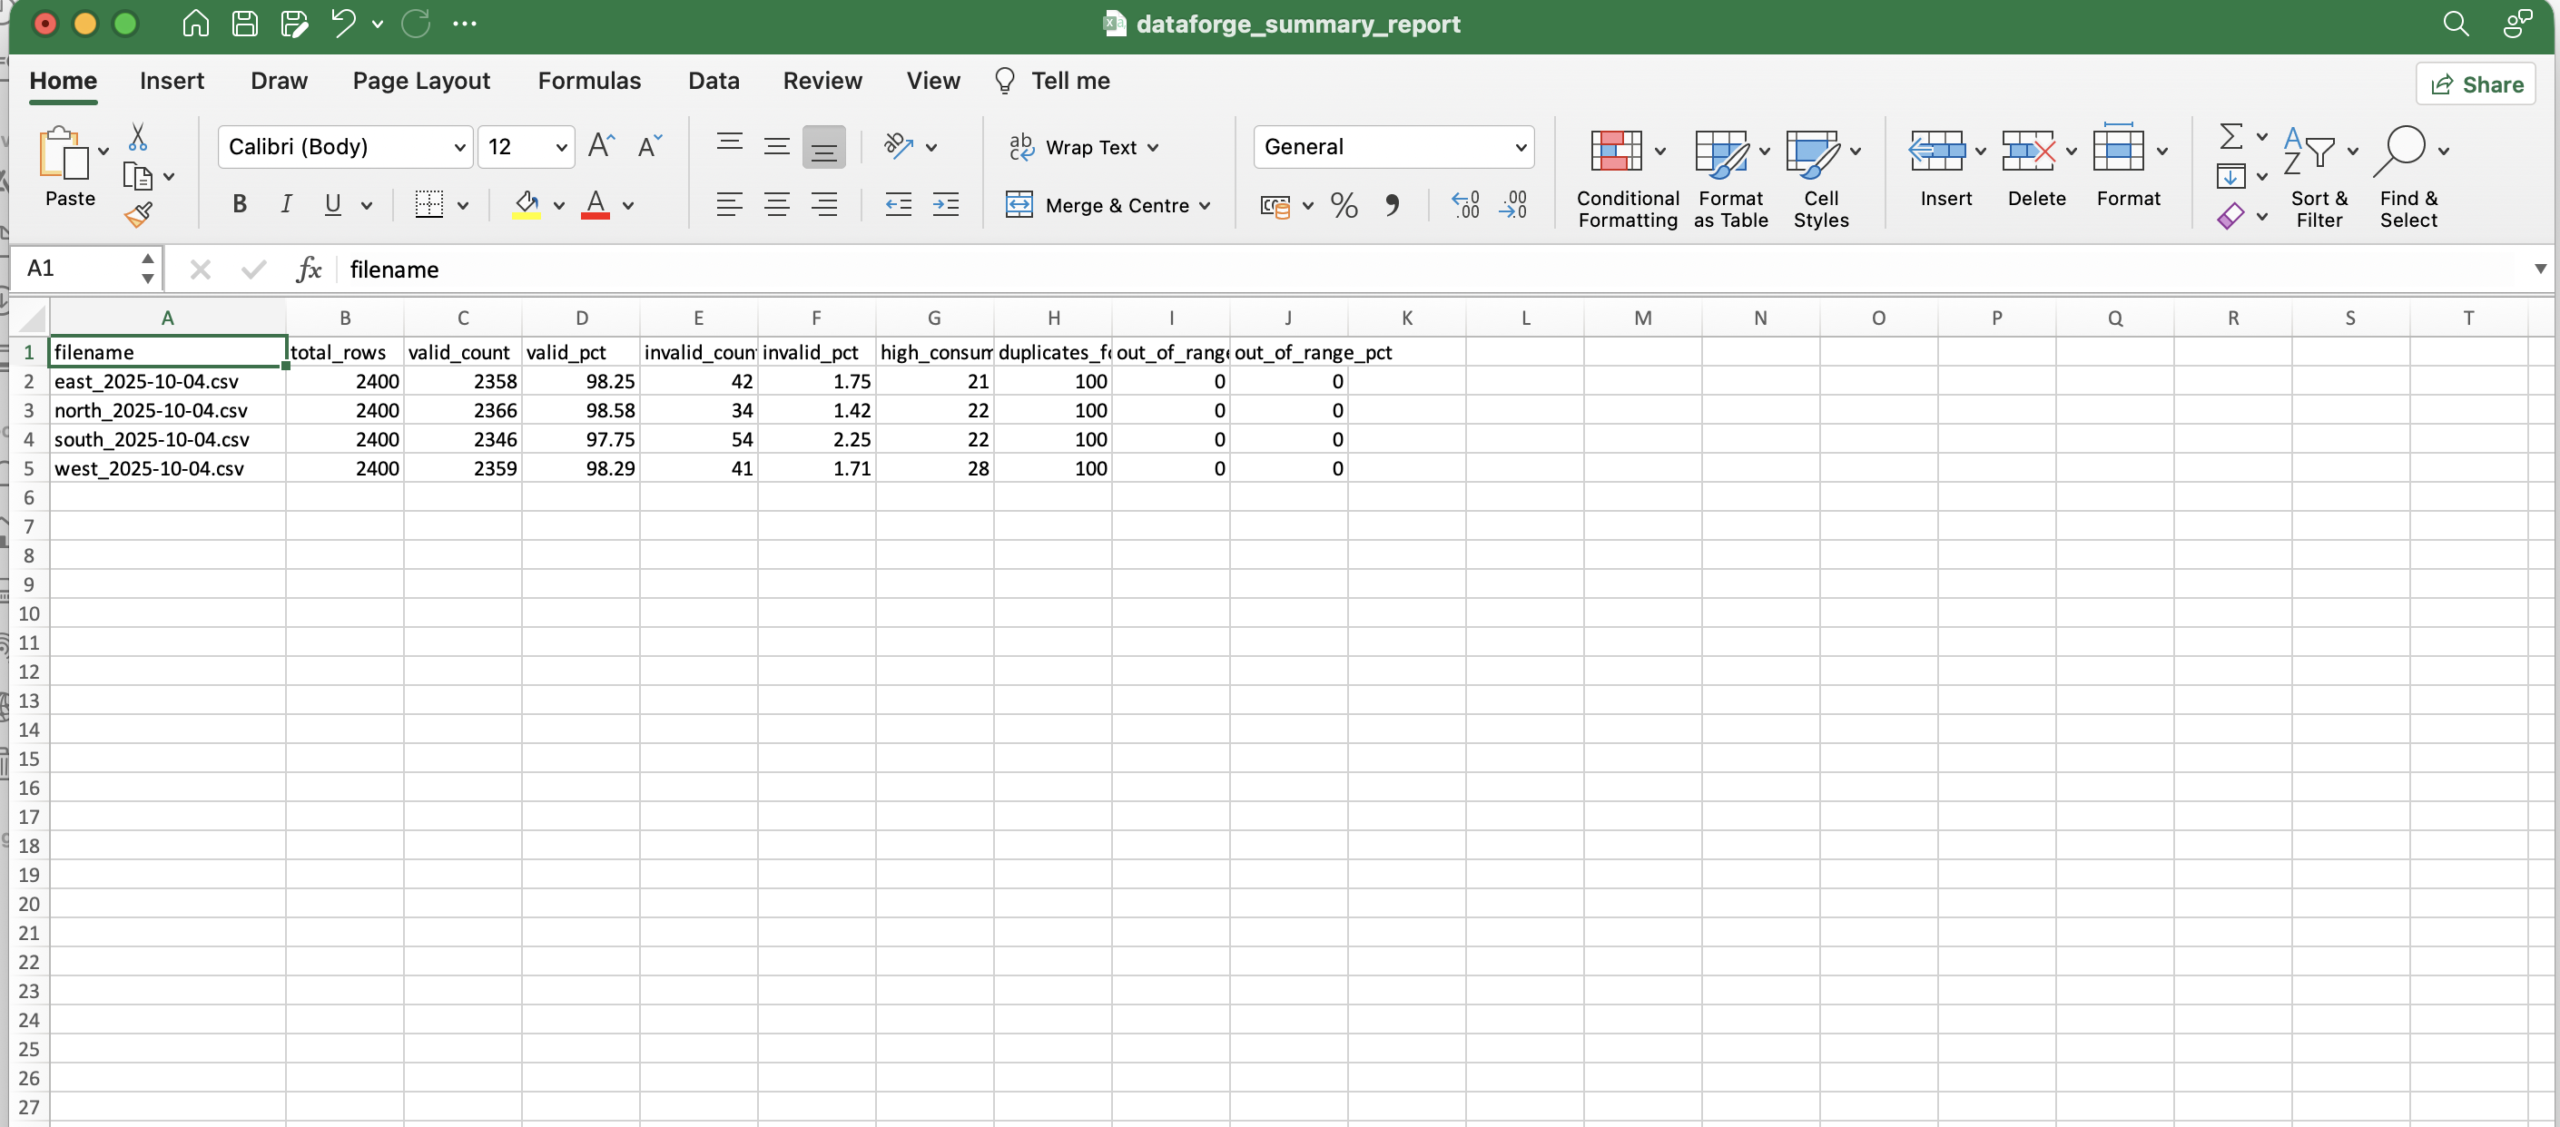Increase indent

click(x=945, y=205)
